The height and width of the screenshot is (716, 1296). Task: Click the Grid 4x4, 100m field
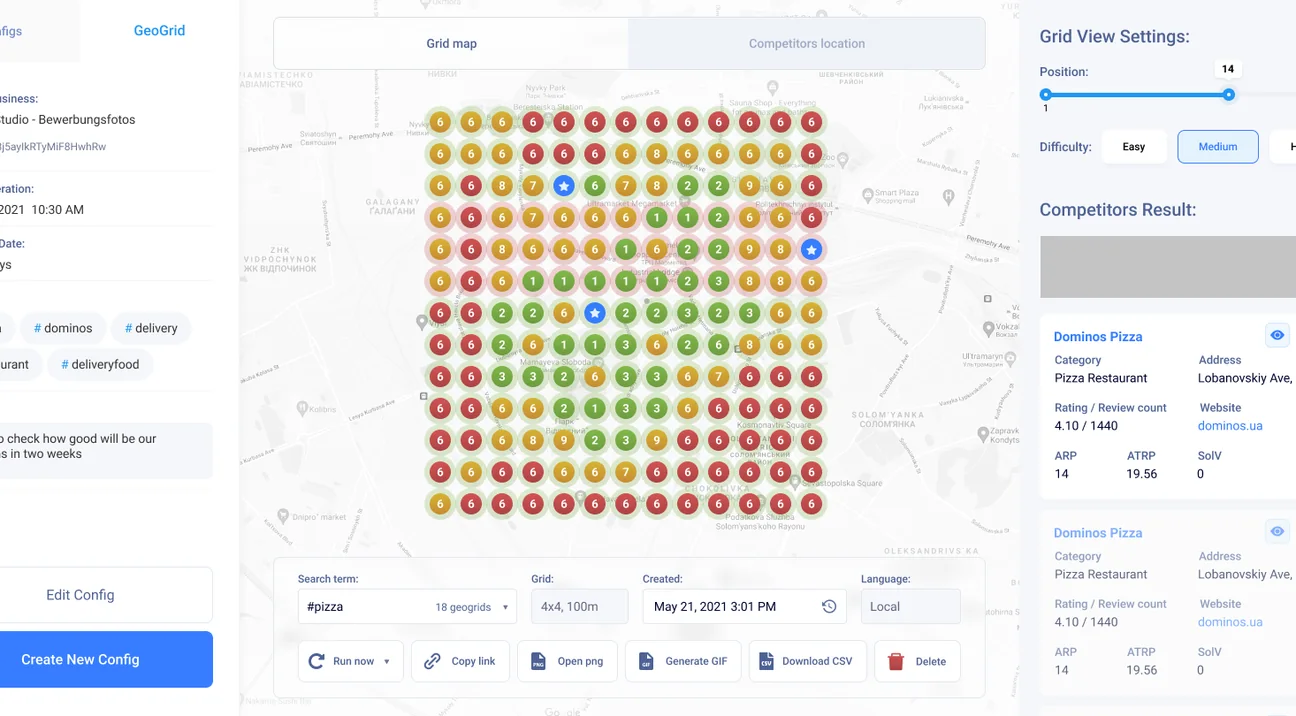579,606
